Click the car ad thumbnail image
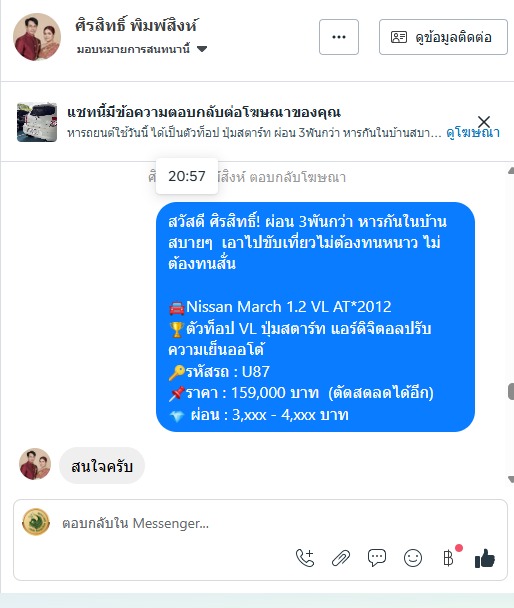 [x=37, y=122]
